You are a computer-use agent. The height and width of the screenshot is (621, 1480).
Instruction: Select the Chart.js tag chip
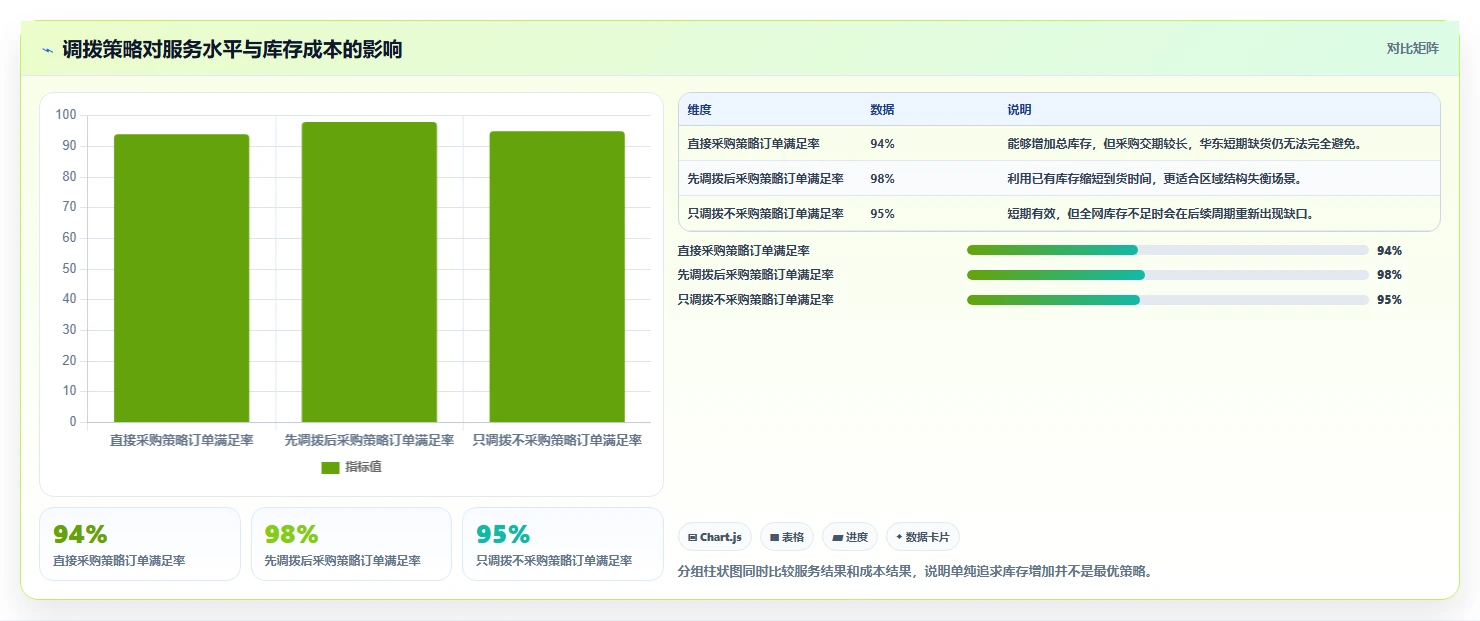point(715,537)
